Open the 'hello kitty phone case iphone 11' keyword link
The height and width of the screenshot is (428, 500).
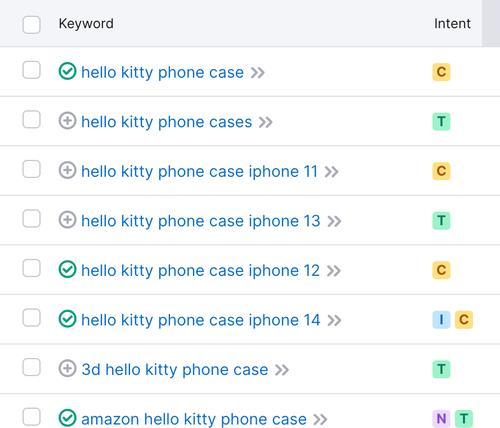pos(199,172)
